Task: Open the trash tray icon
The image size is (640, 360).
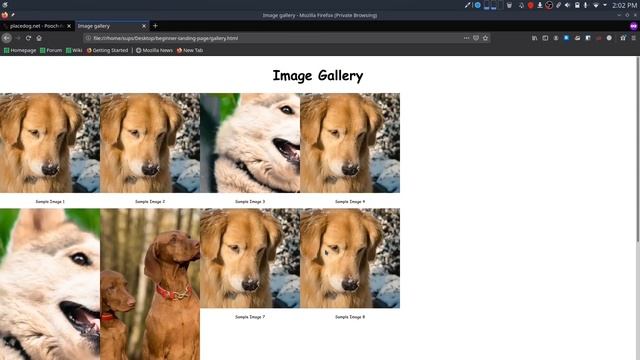Action: click(509, 5)
